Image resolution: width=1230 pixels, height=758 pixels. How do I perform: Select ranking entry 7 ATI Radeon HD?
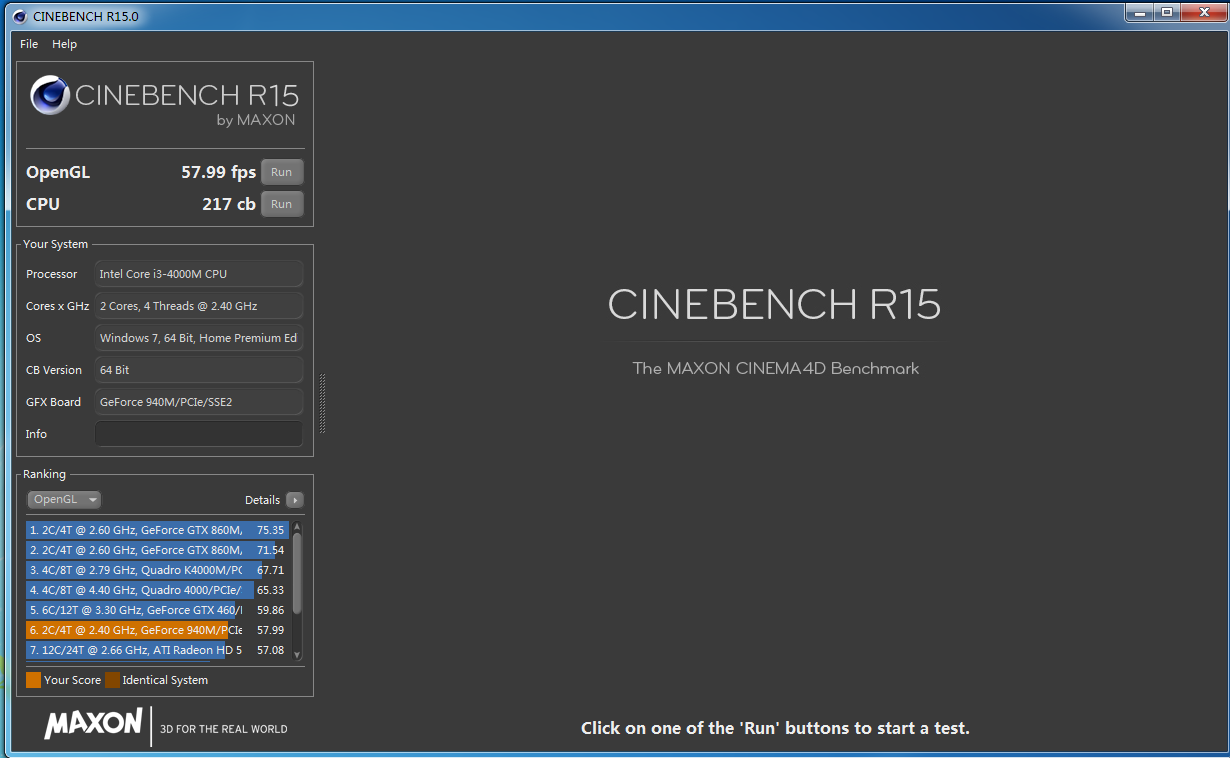pyautogui.click(x=157, y=650)
